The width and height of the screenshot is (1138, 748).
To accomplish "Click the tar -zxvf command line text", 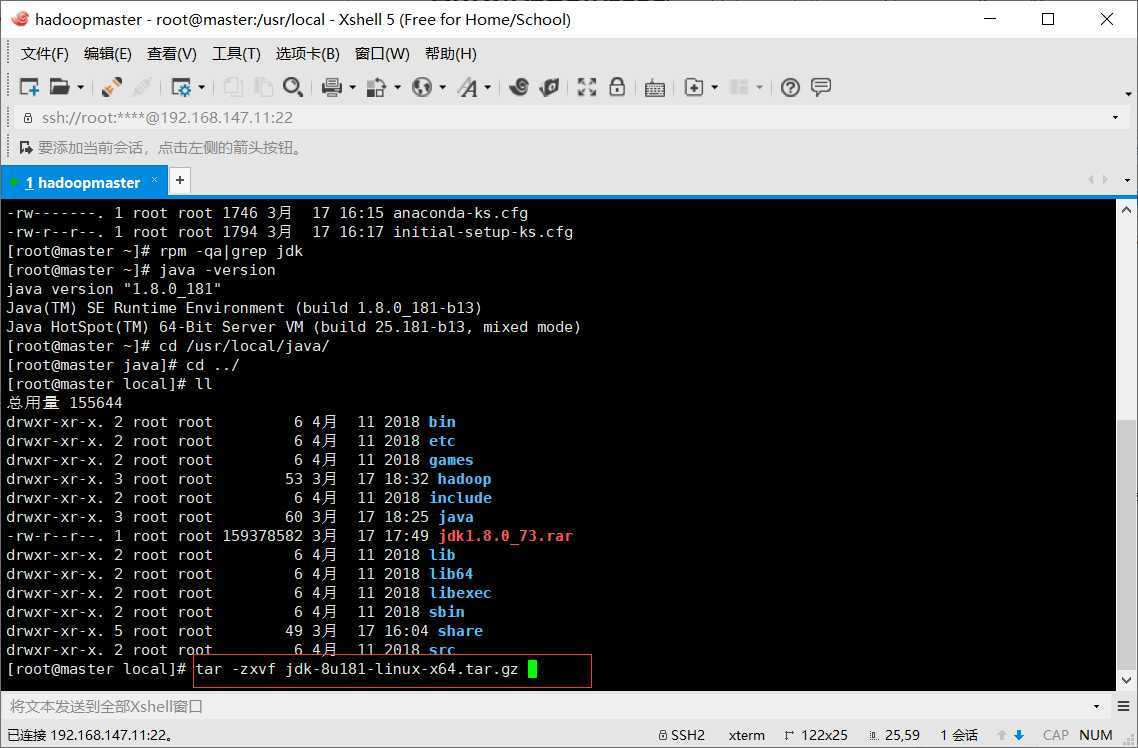I will coord(356,669).
